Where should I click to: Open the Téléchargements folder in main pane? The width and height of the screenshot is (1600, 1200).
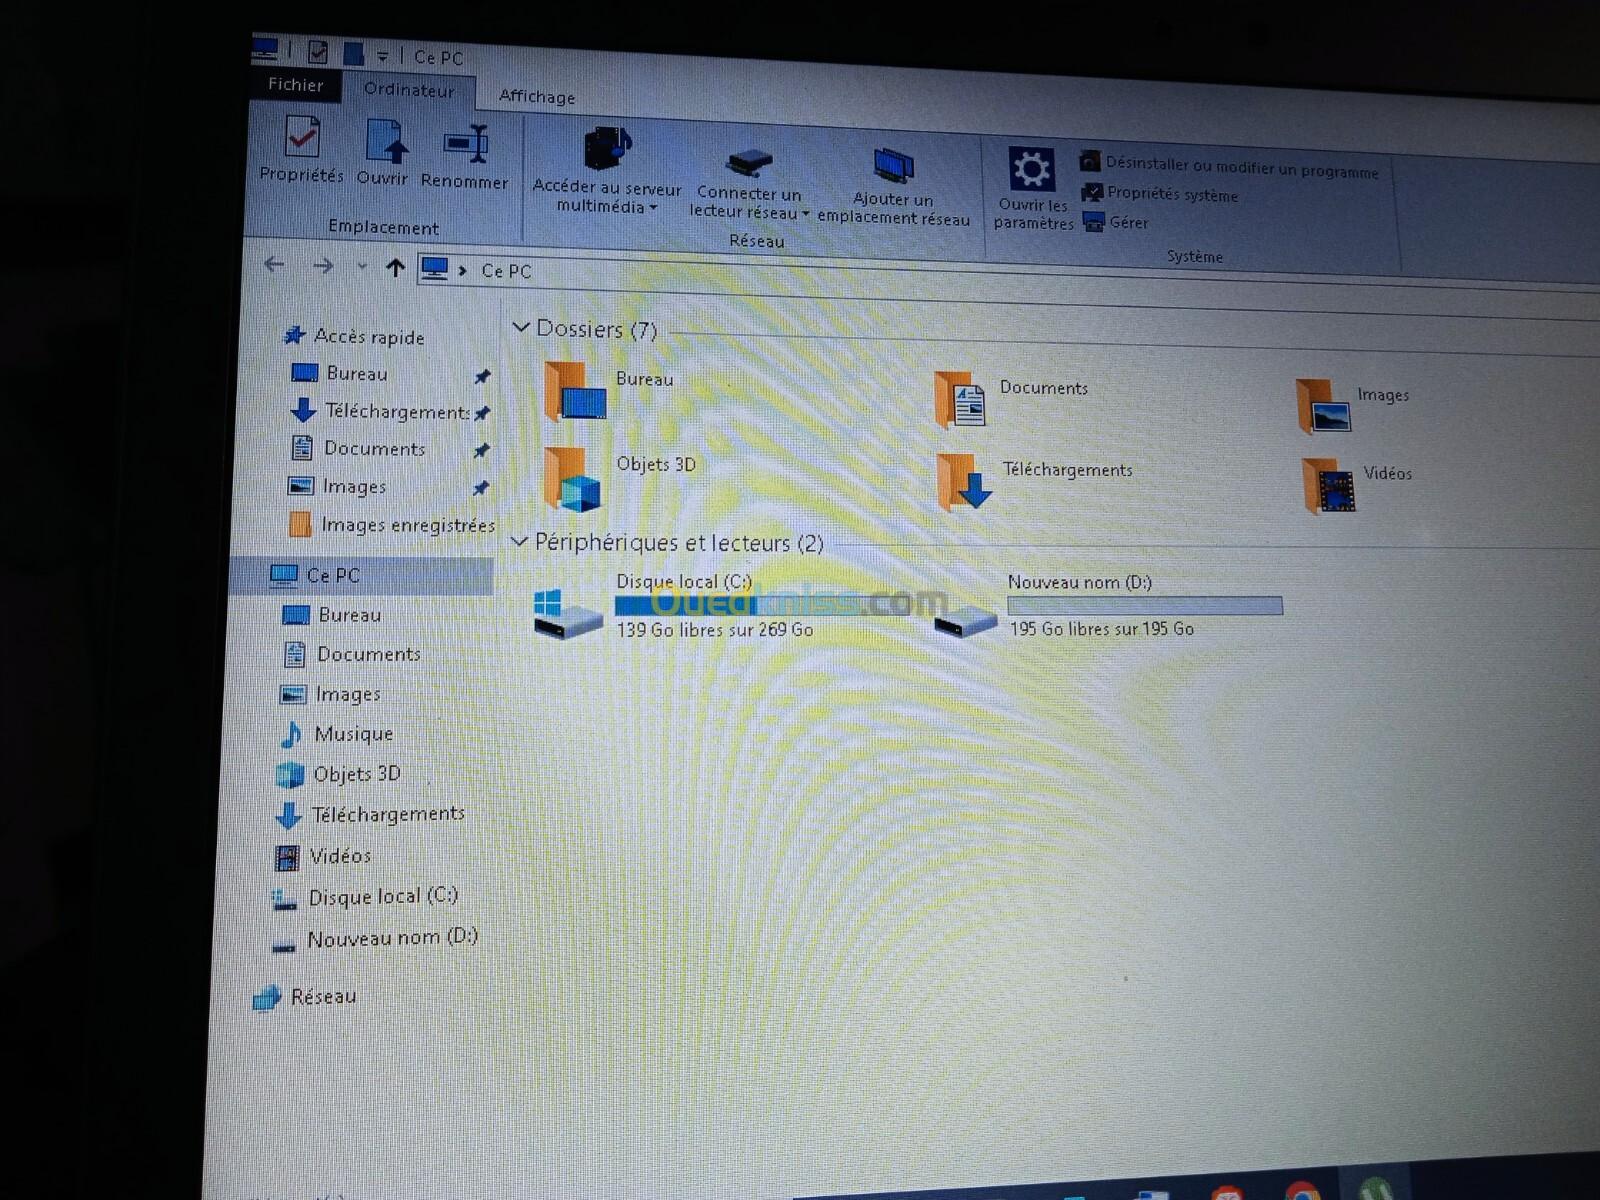(964, 482)
